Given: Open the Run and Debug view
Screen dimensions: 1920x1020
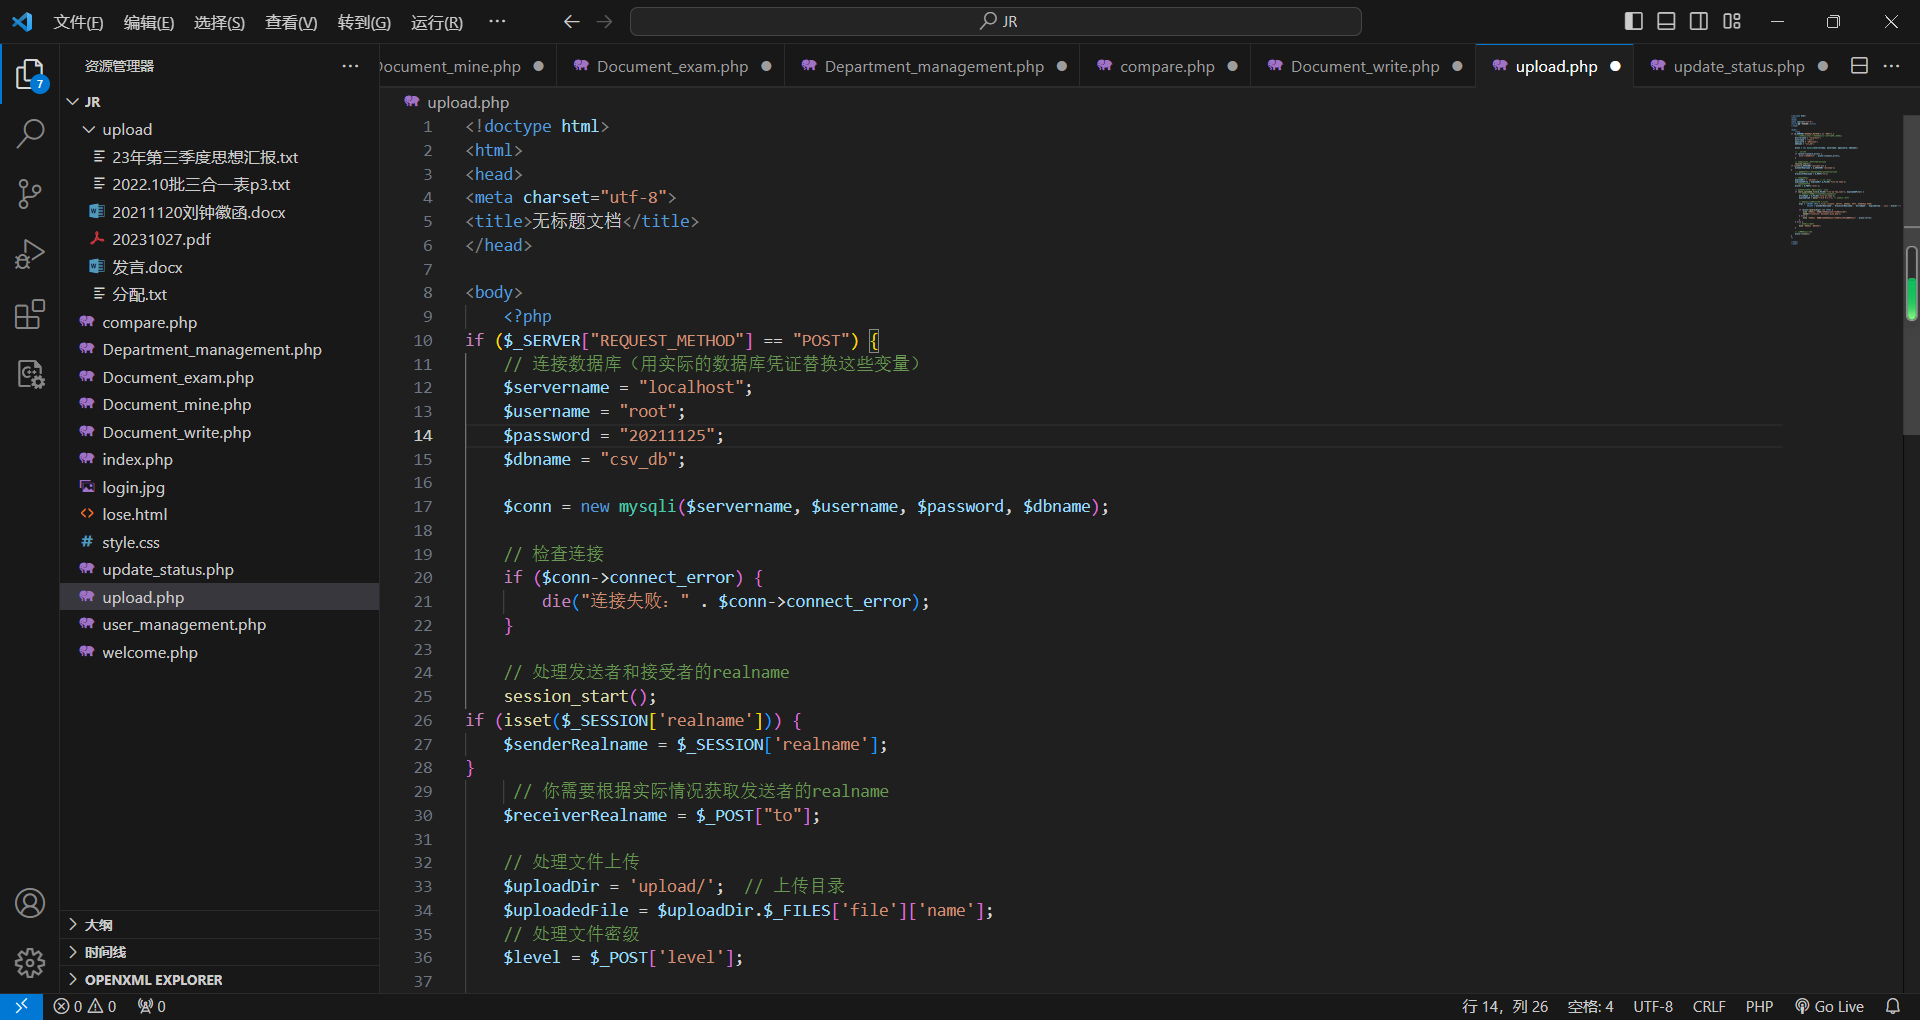Looking at the screenshot, I should coord(30,254).
